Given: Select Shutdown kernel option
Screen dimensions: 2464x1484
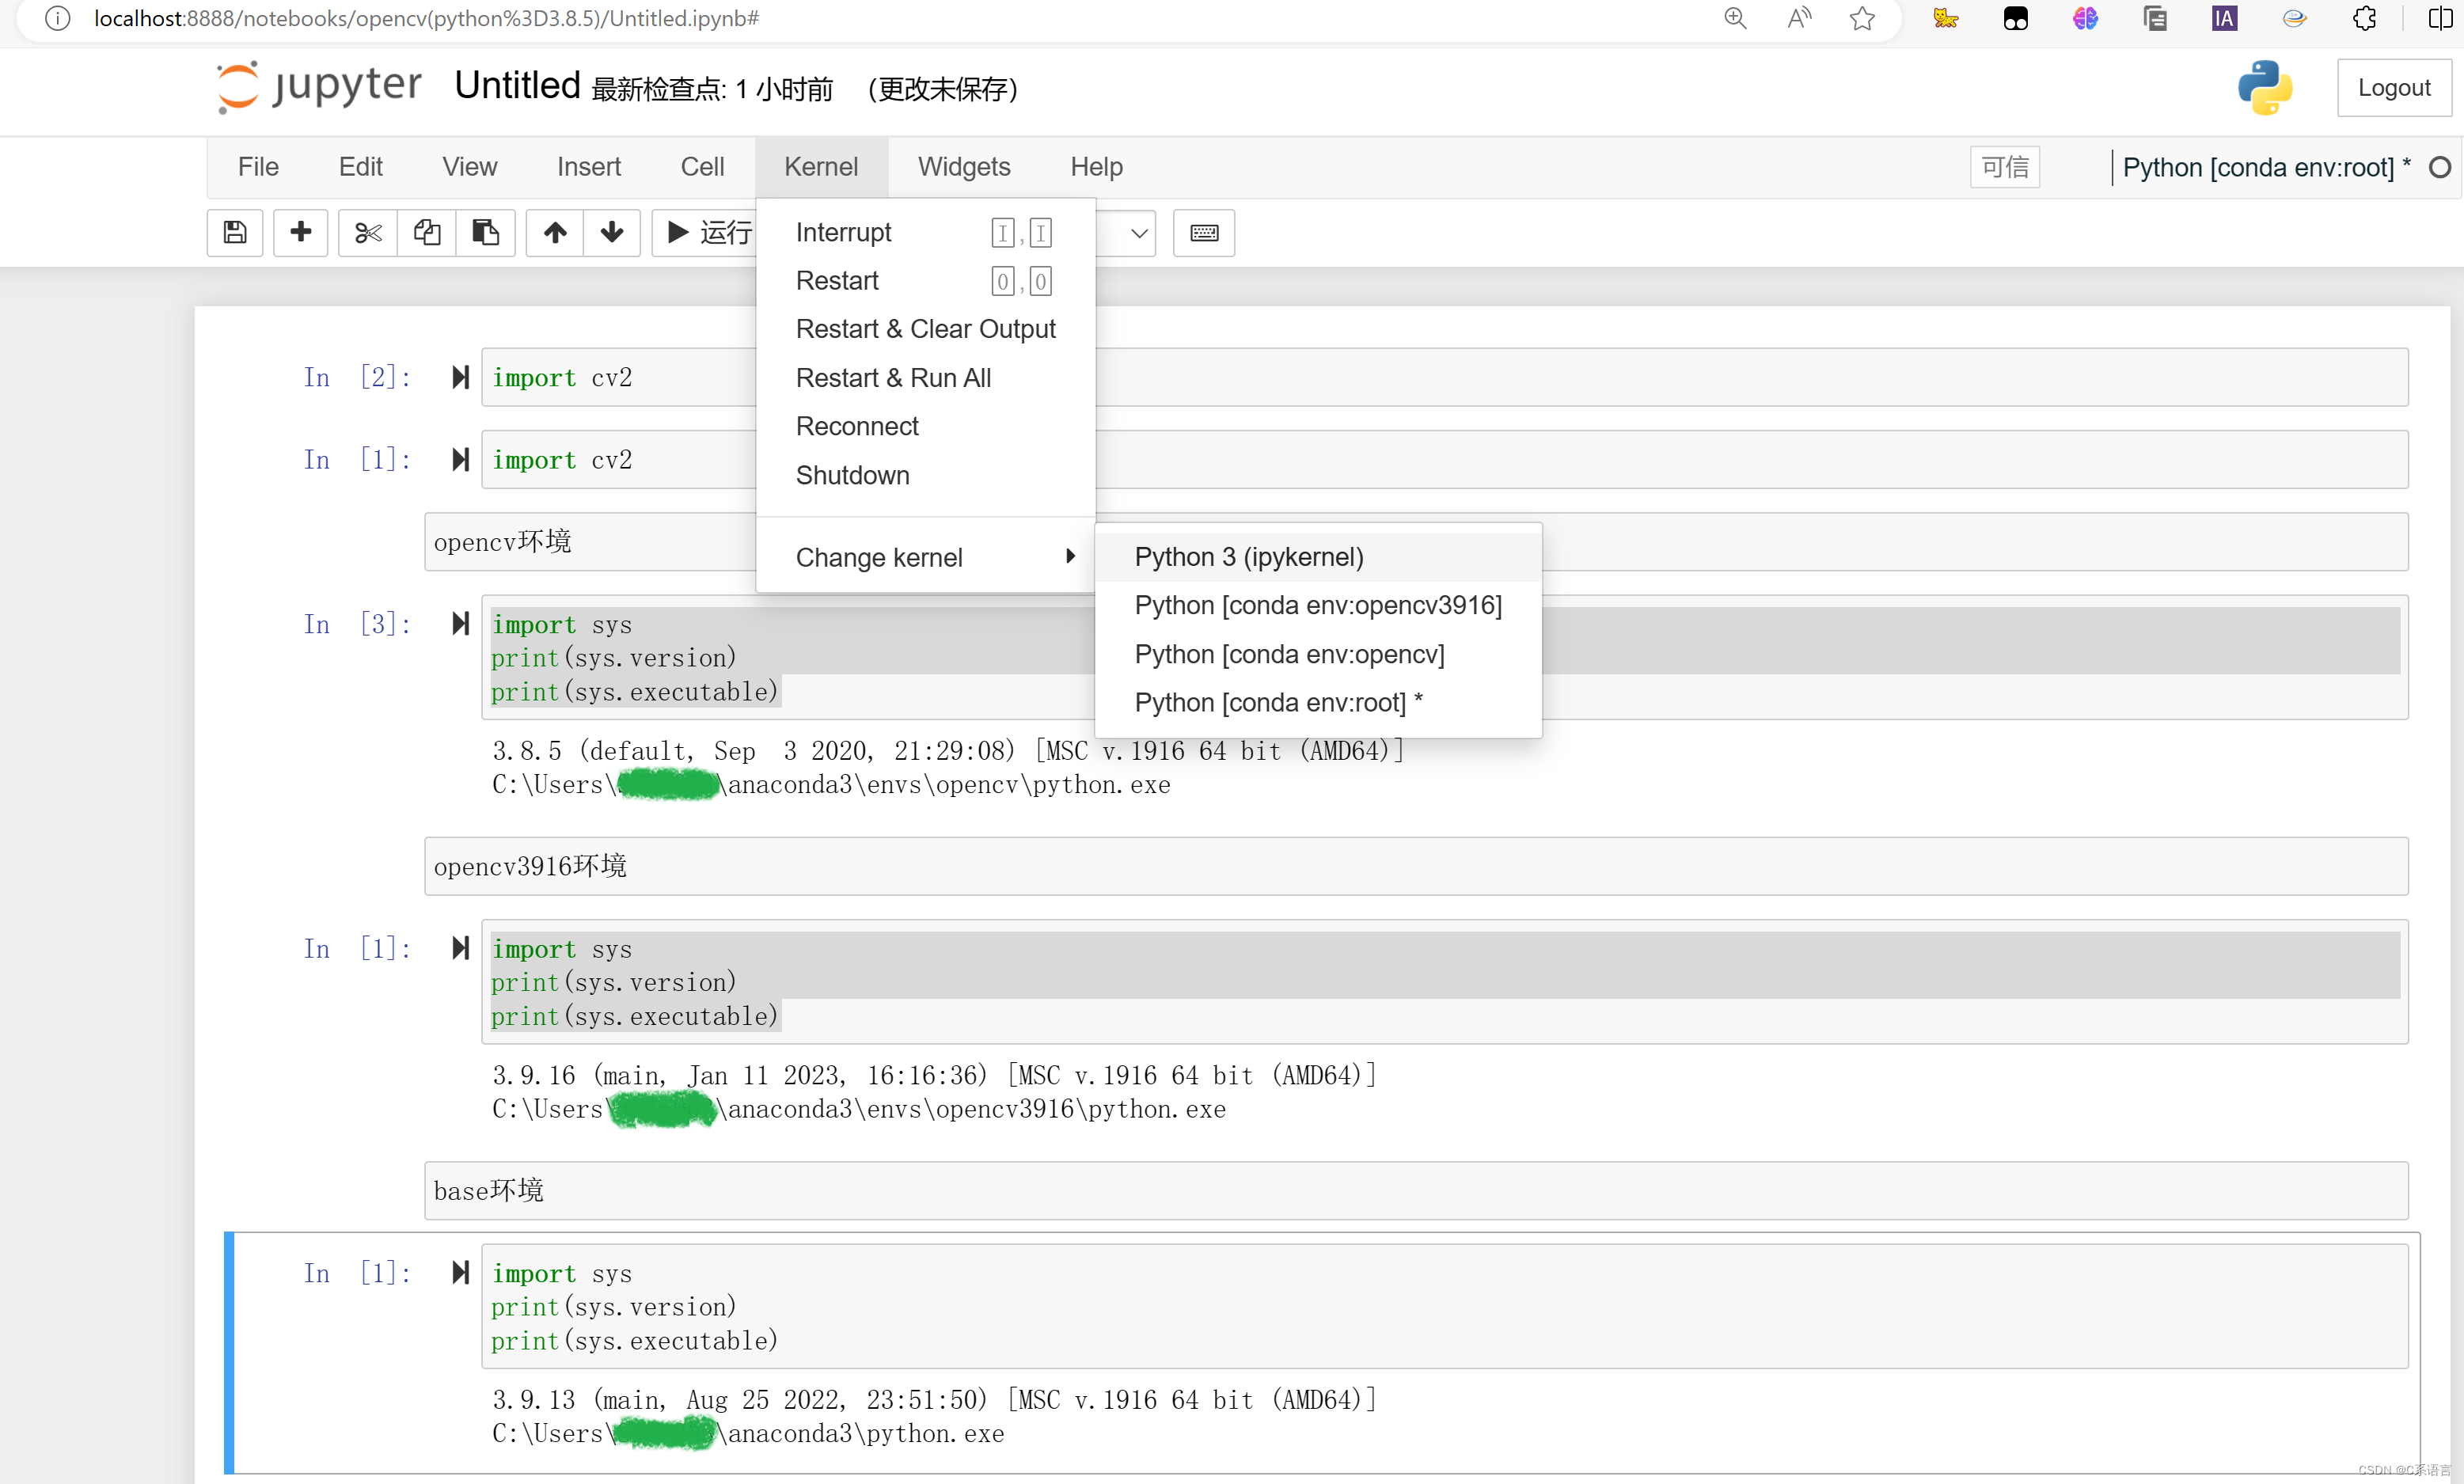Looking at the screenshot, I should [926, 475].
